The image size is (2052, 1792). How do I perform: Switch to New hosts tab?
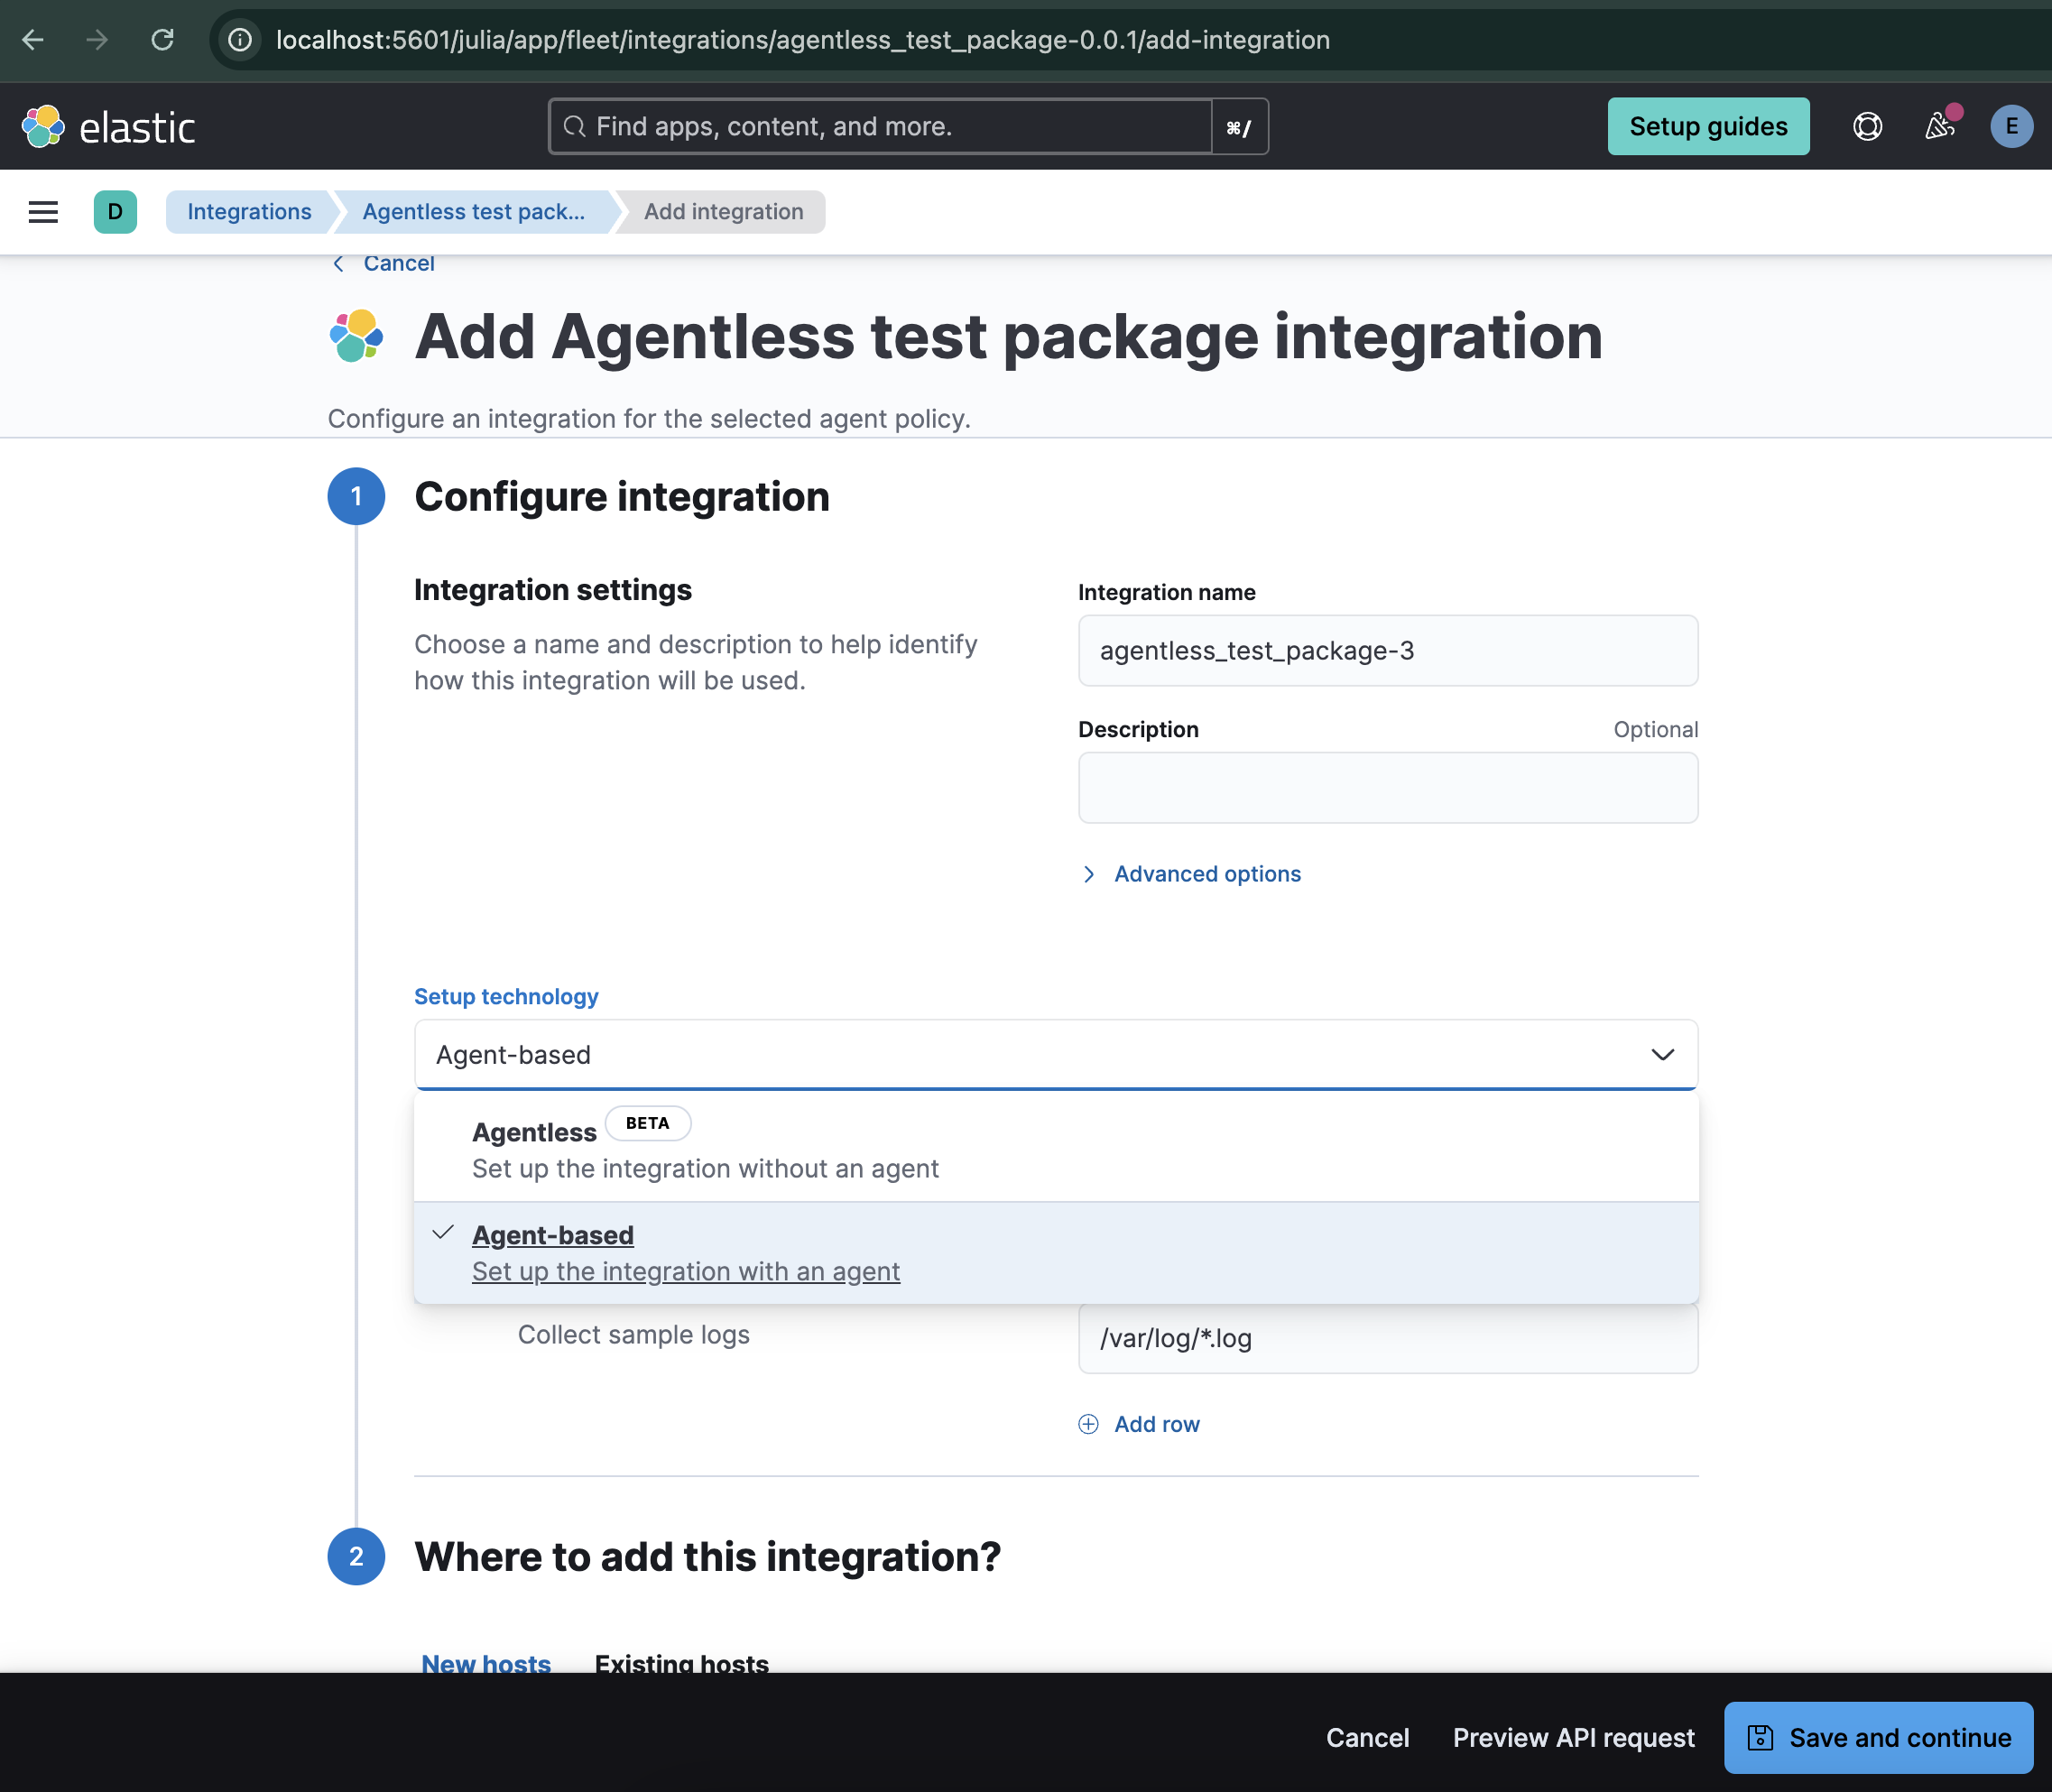(486, 1664)
